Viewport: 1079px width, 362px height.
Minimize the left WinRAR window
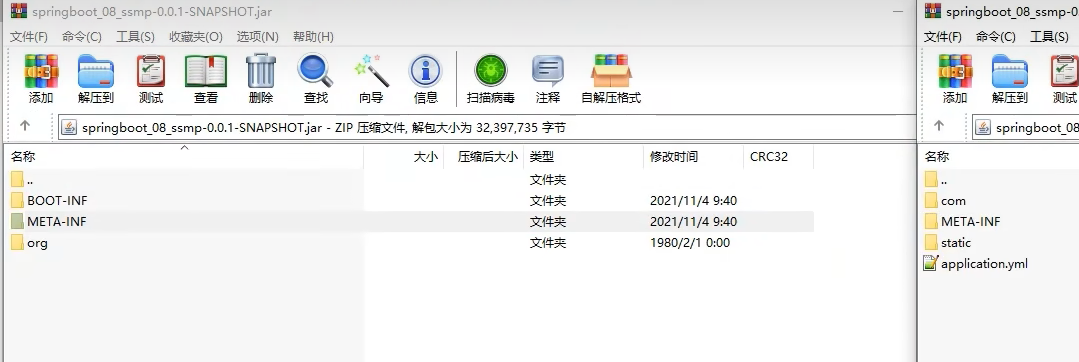898,11
